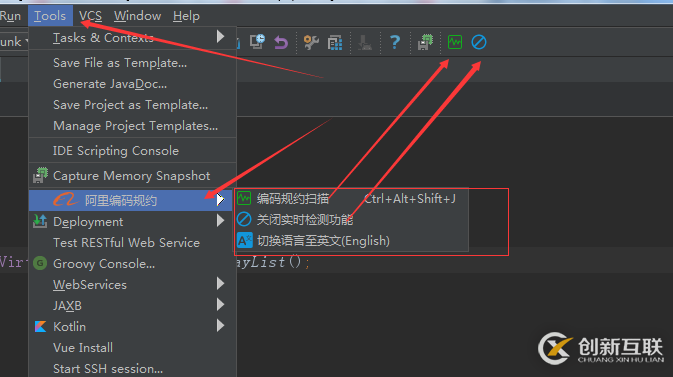
Task: Select Save File as Template...
Action: (x=133, y=63)
